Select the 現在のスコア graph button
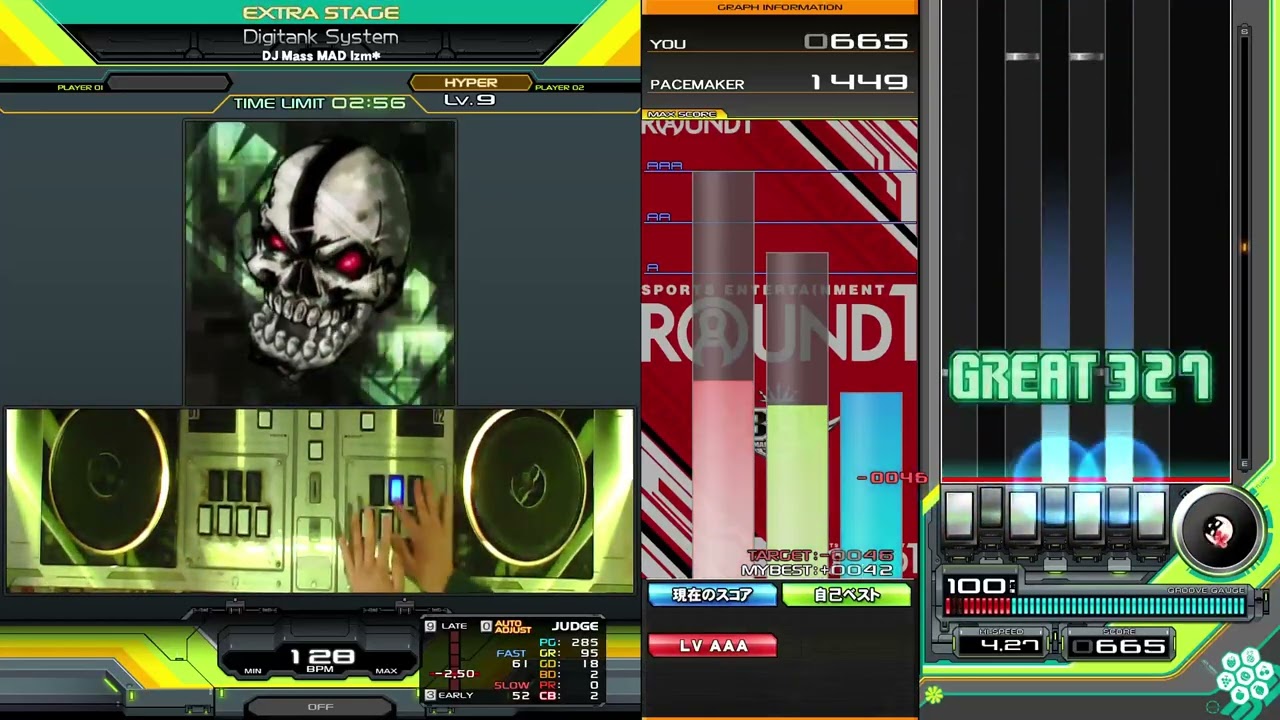Screen dimensions: 1280x720 coord(712,595)
